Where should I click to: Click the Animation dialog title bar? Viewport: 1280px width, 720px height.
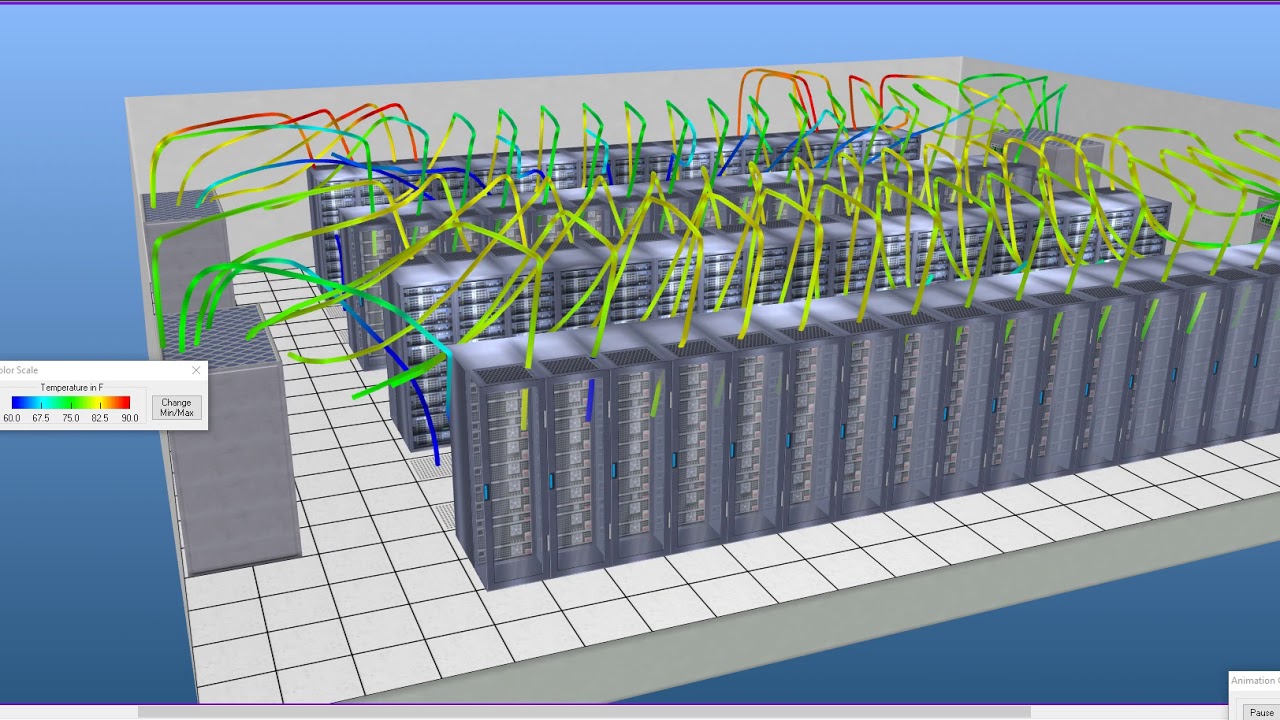(1255, 681)
